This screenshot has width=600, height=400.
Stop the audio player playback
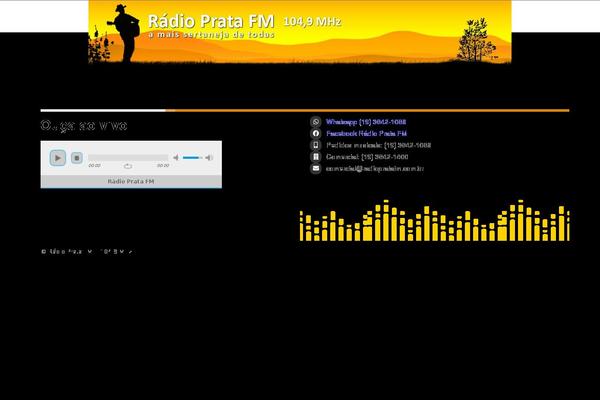click(77, 158)
